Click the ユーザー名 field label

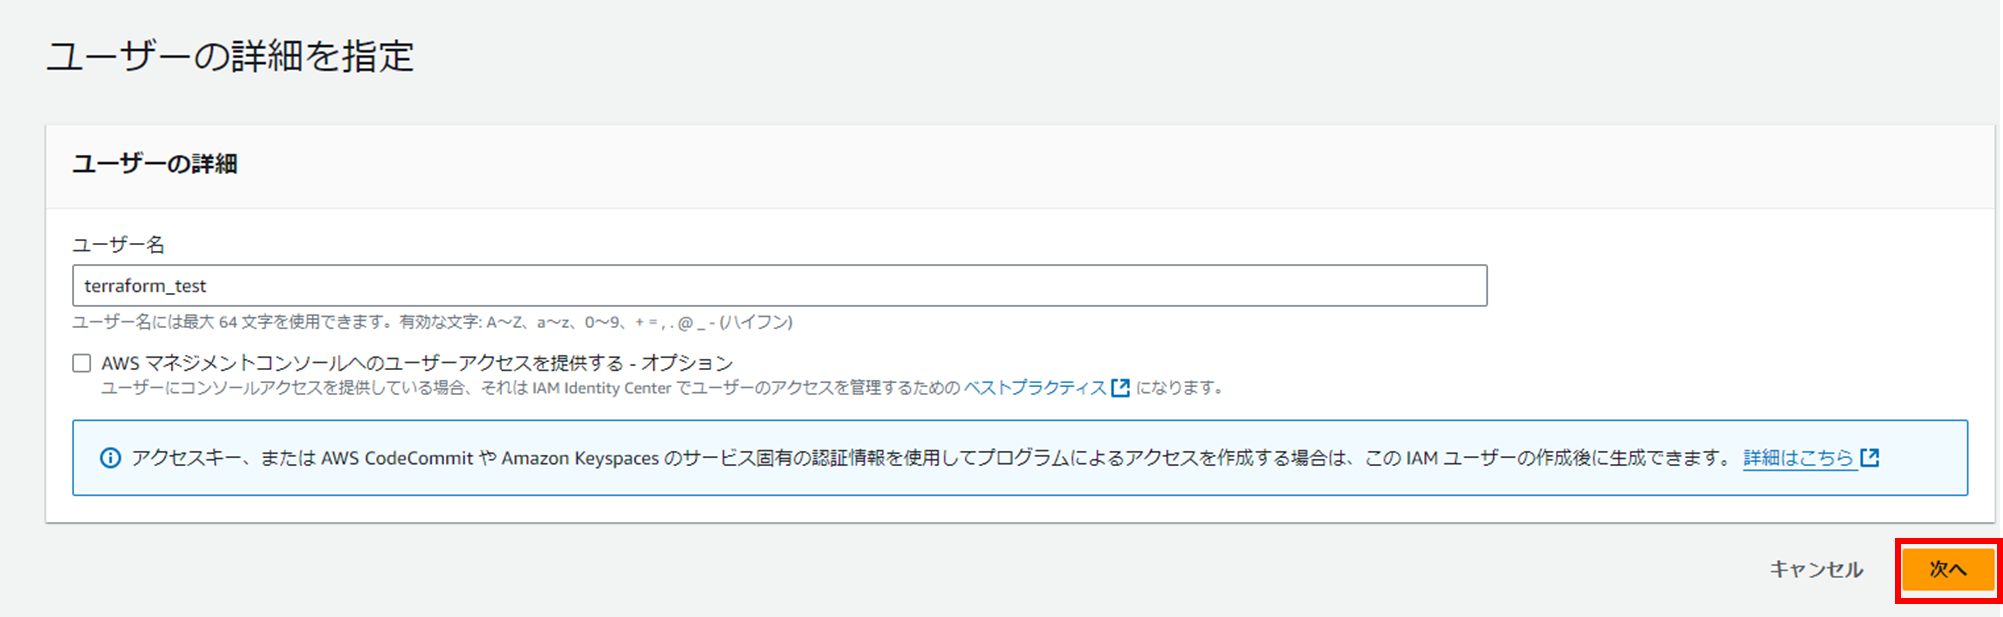click(118, 245)
